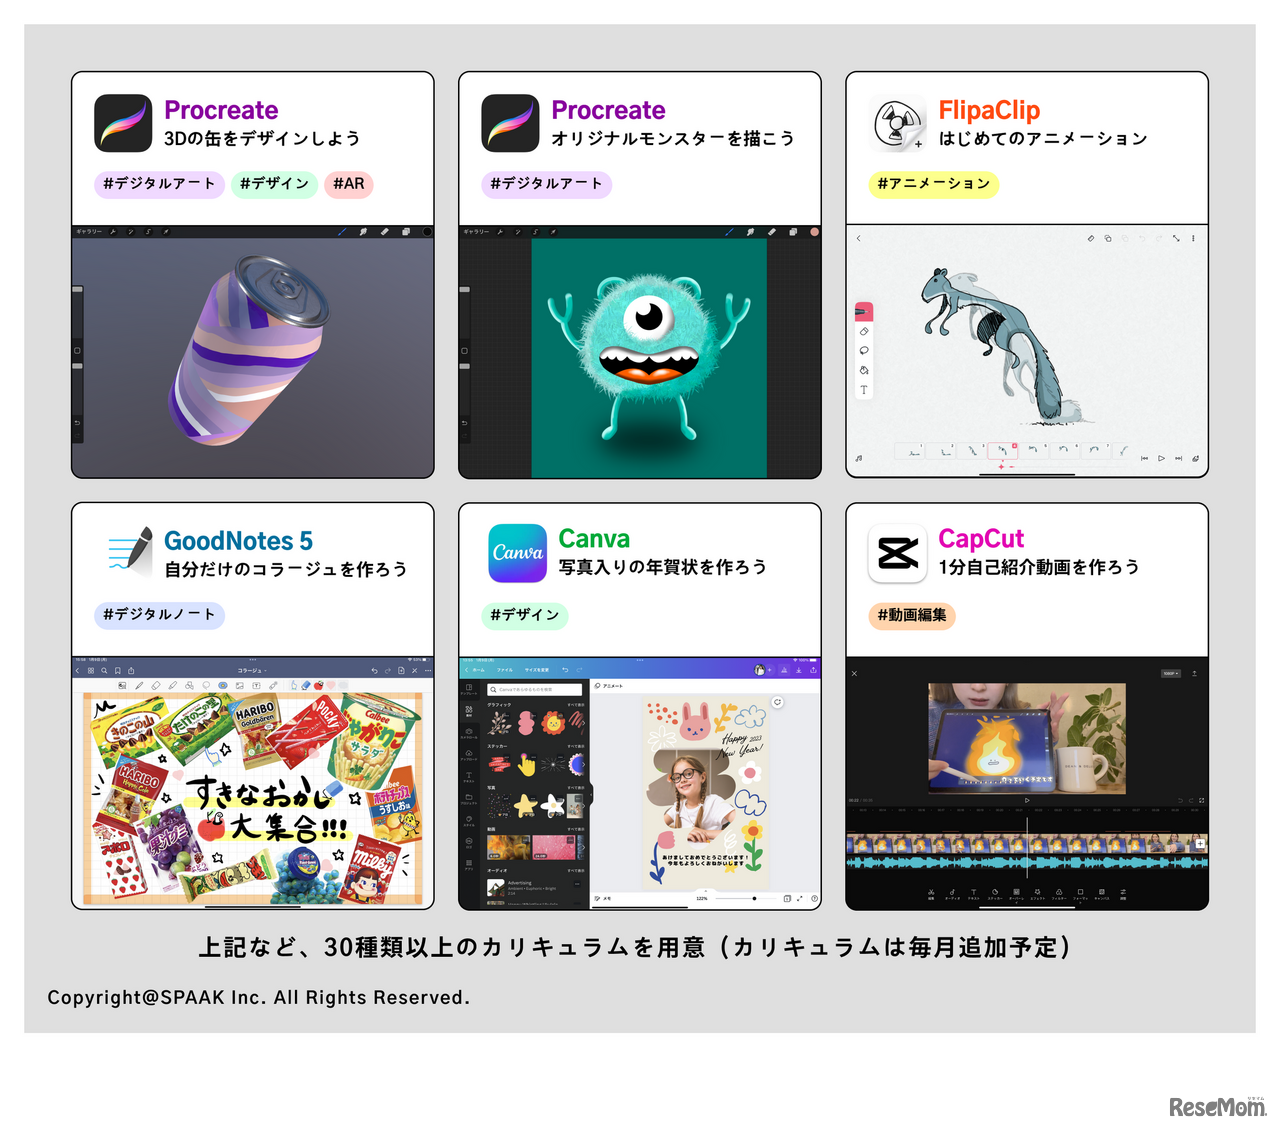Adjust the zoom slider in Canva's bottom bar
The image size is (1280, 1130).
(x=745, y=898)
